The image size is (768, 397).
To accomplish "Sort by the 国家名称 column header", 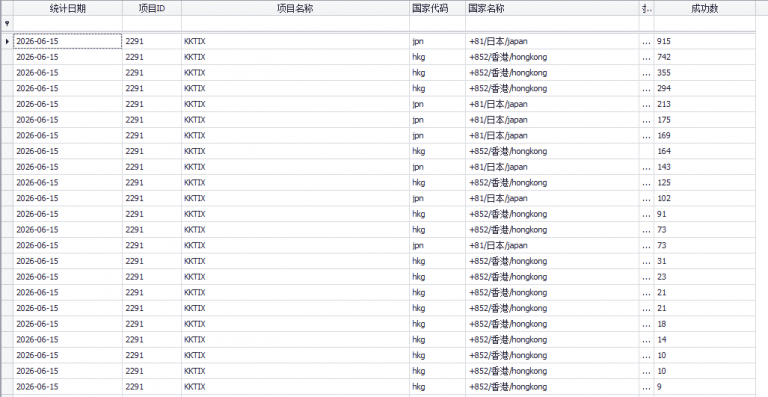I will 552,8.
